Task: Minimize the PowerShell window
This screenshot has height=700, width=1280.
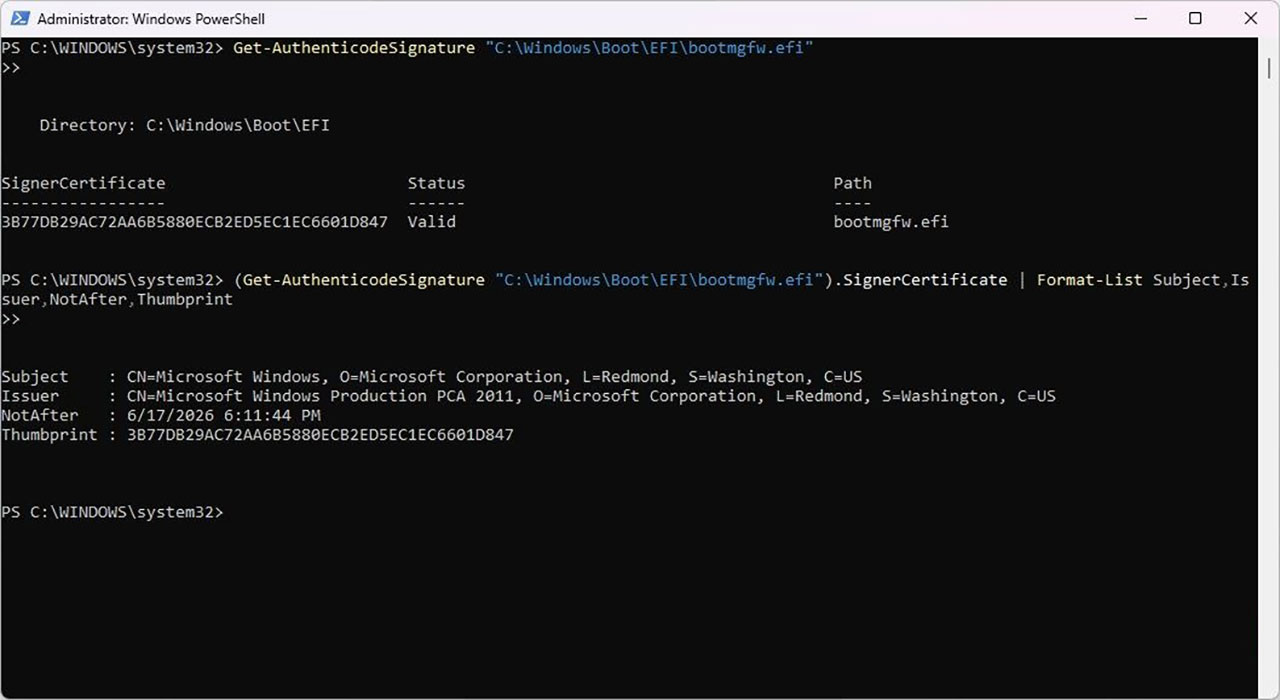Action: 1139,19
